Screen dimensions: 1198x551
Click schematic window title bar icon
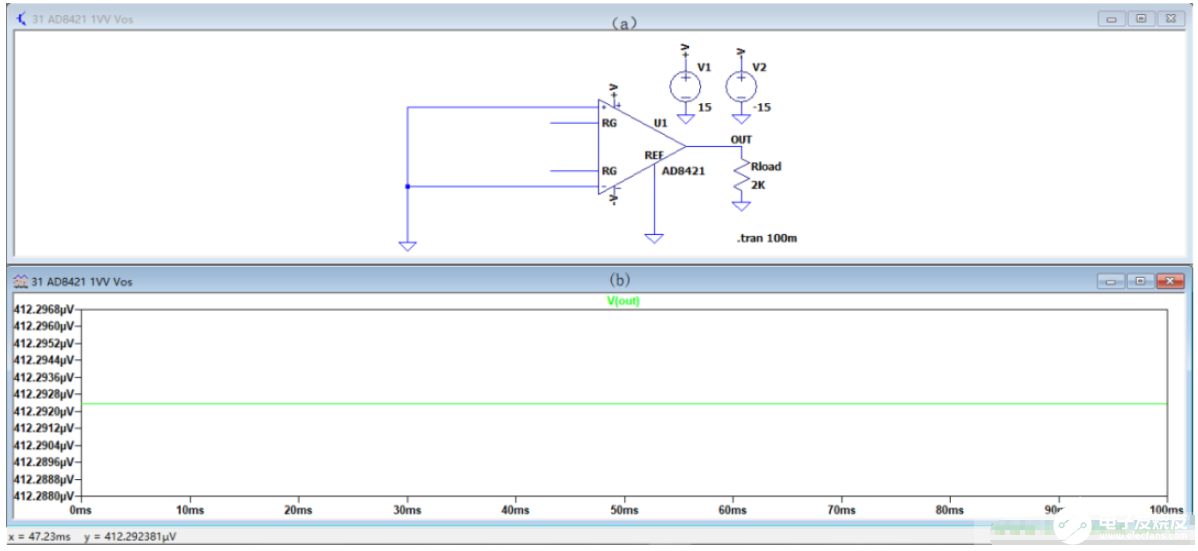(21, 18)
